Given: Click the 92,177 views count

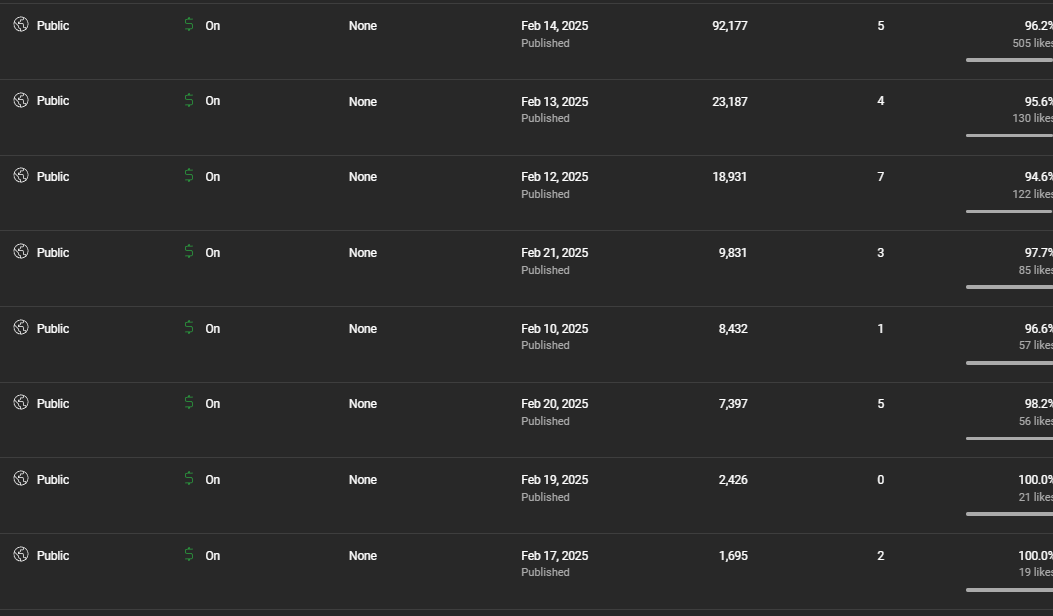Looking at the screenshot, I should [730, 26].
